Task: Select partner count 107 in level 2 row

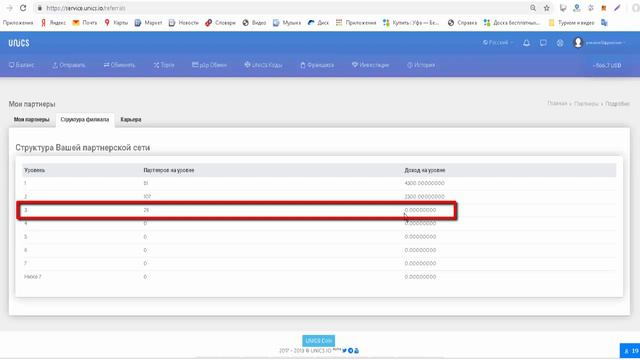Action: [147, 197]
